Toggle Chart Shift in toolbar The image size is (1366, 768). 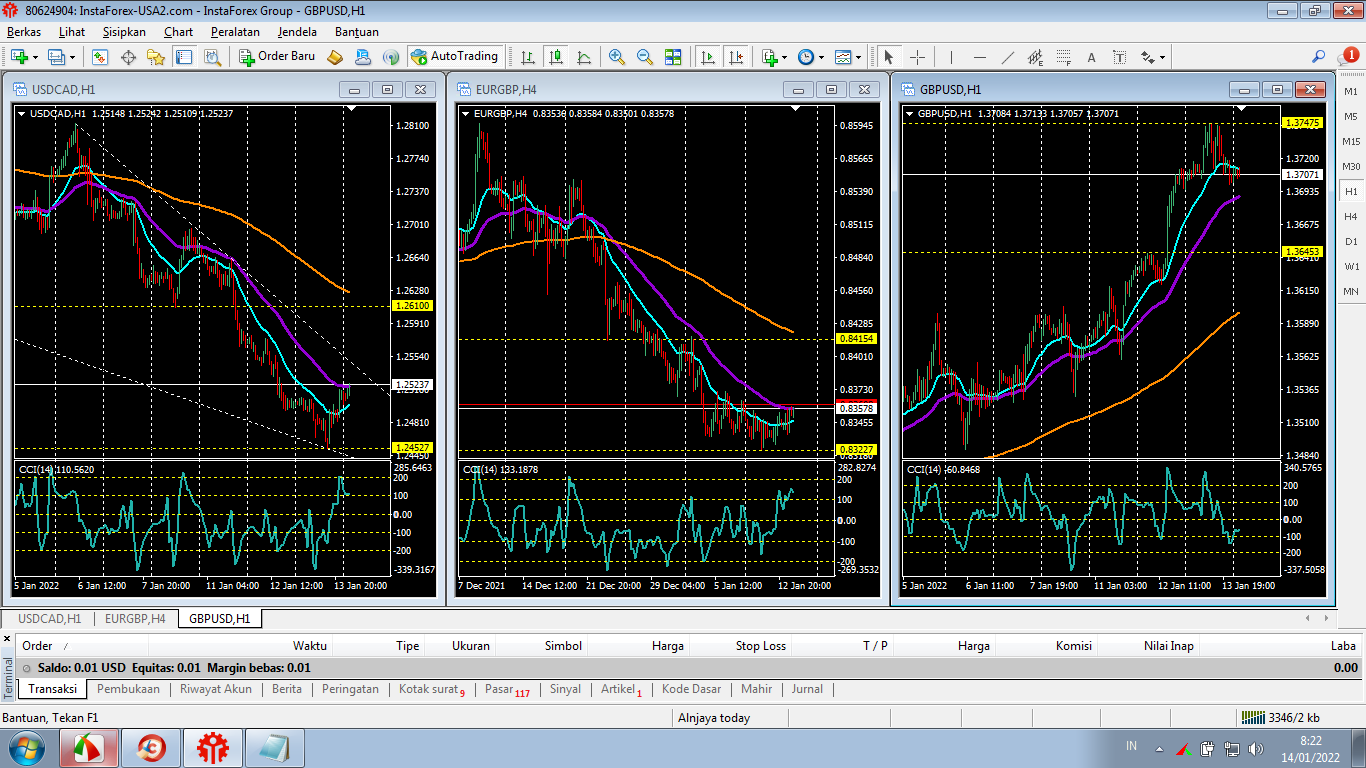coord(736,57)
